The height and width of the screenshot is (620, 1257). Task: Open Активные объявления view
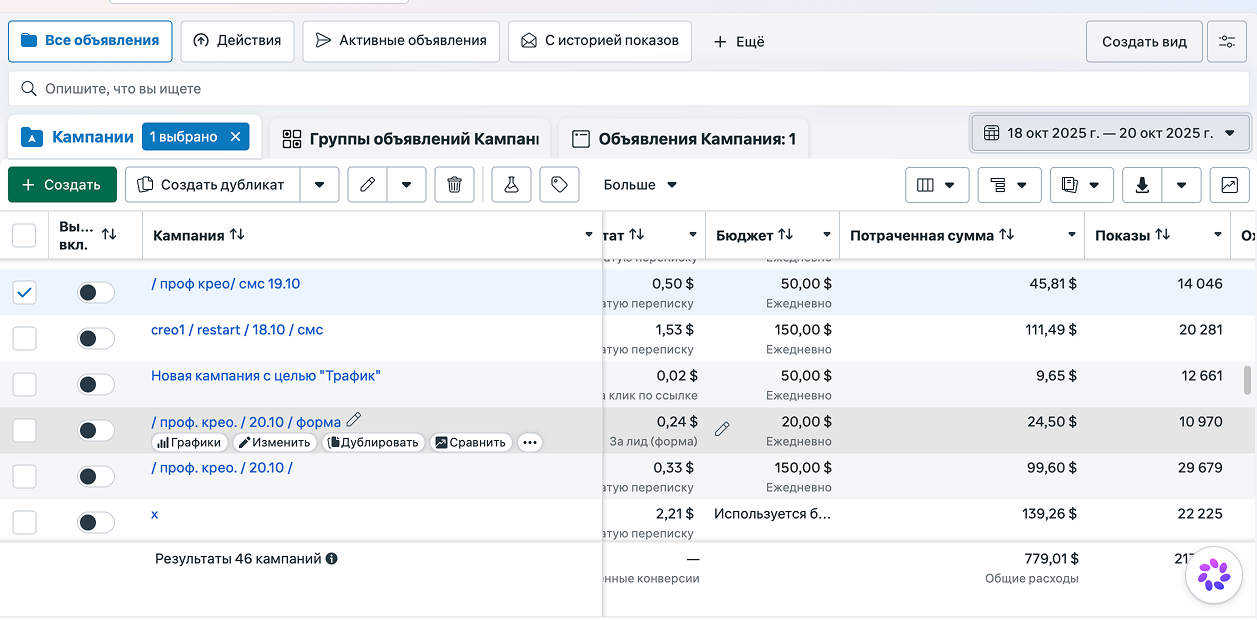(x=401, y=41)
